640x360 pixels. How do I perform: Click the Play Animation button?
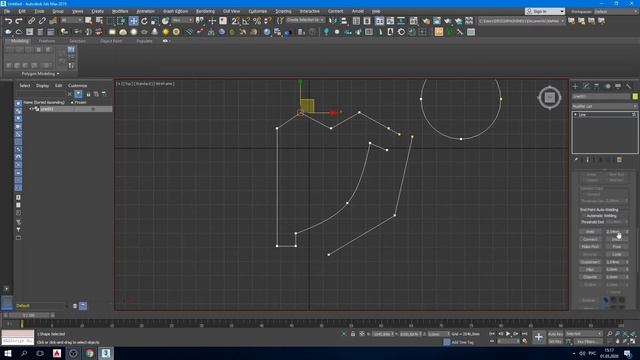(508, 334)
